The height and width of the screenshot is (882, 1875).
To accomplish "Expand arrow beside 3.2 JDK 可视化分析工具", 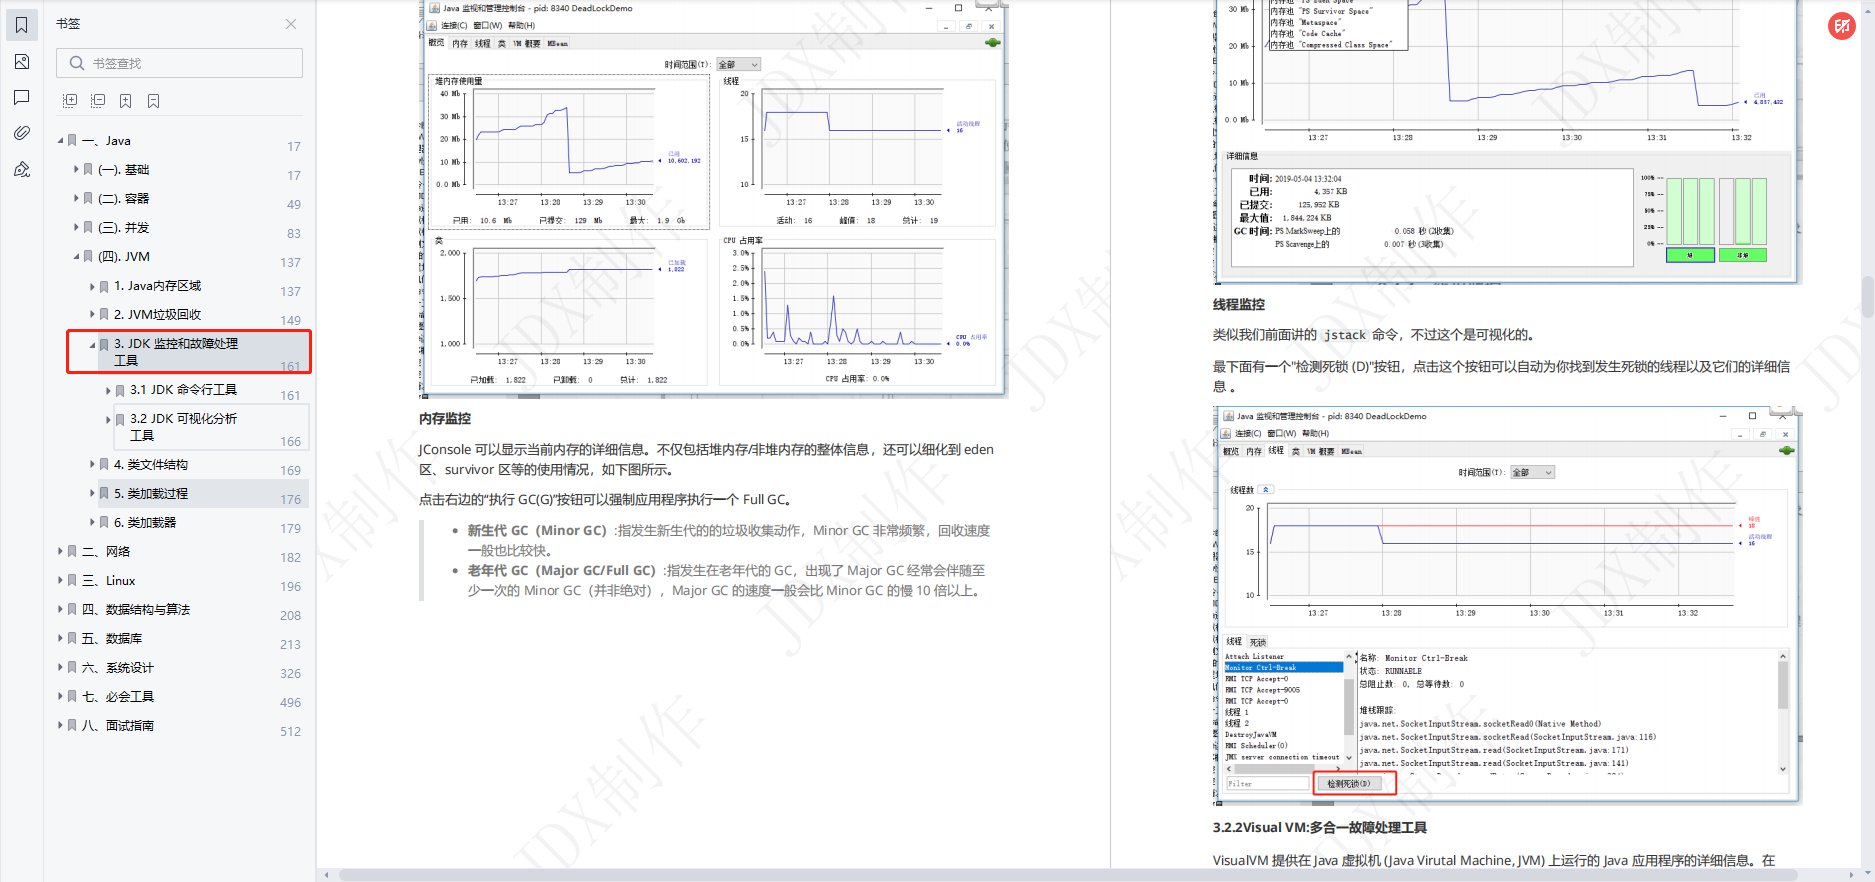I will pos(108,419).
